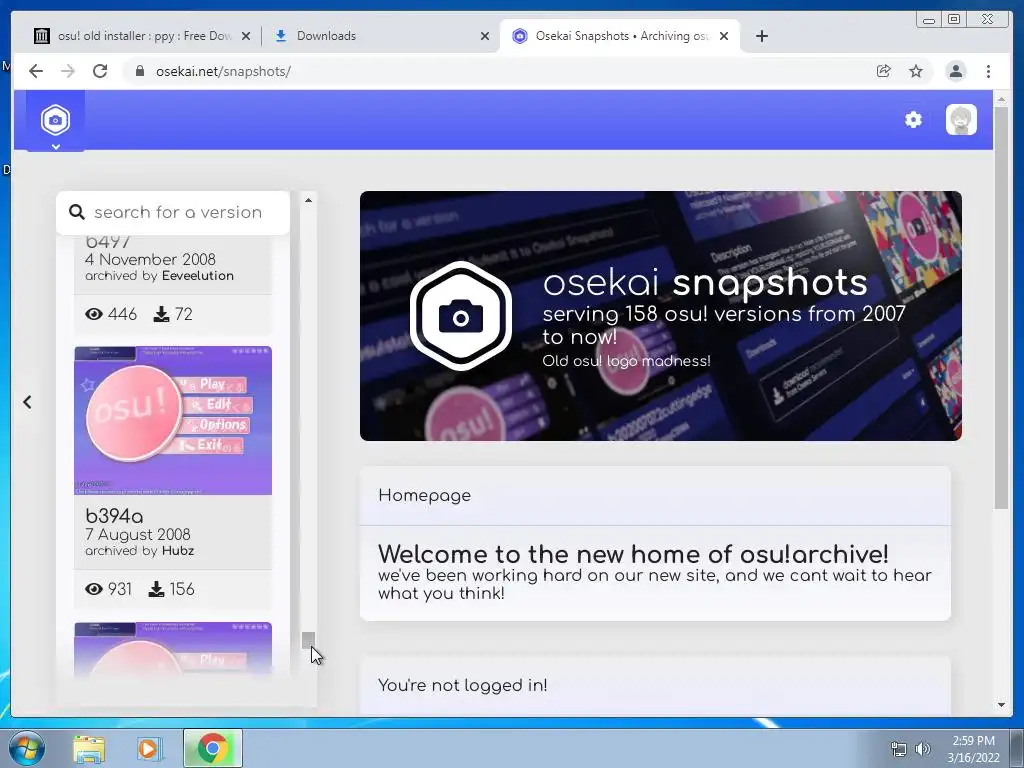1024x768 pixels.
Task: Reload the page with the refresh button
Action: coord(100,71)
